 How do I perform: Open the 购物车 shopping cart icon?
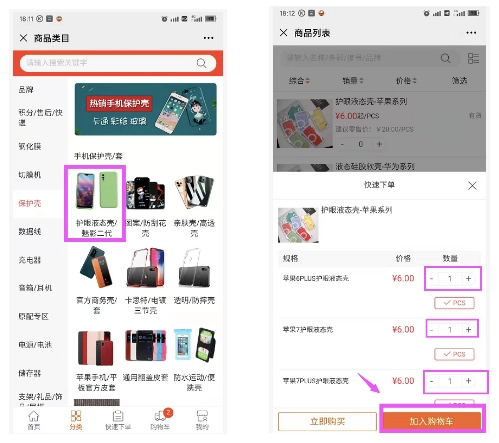pos(160,420)
